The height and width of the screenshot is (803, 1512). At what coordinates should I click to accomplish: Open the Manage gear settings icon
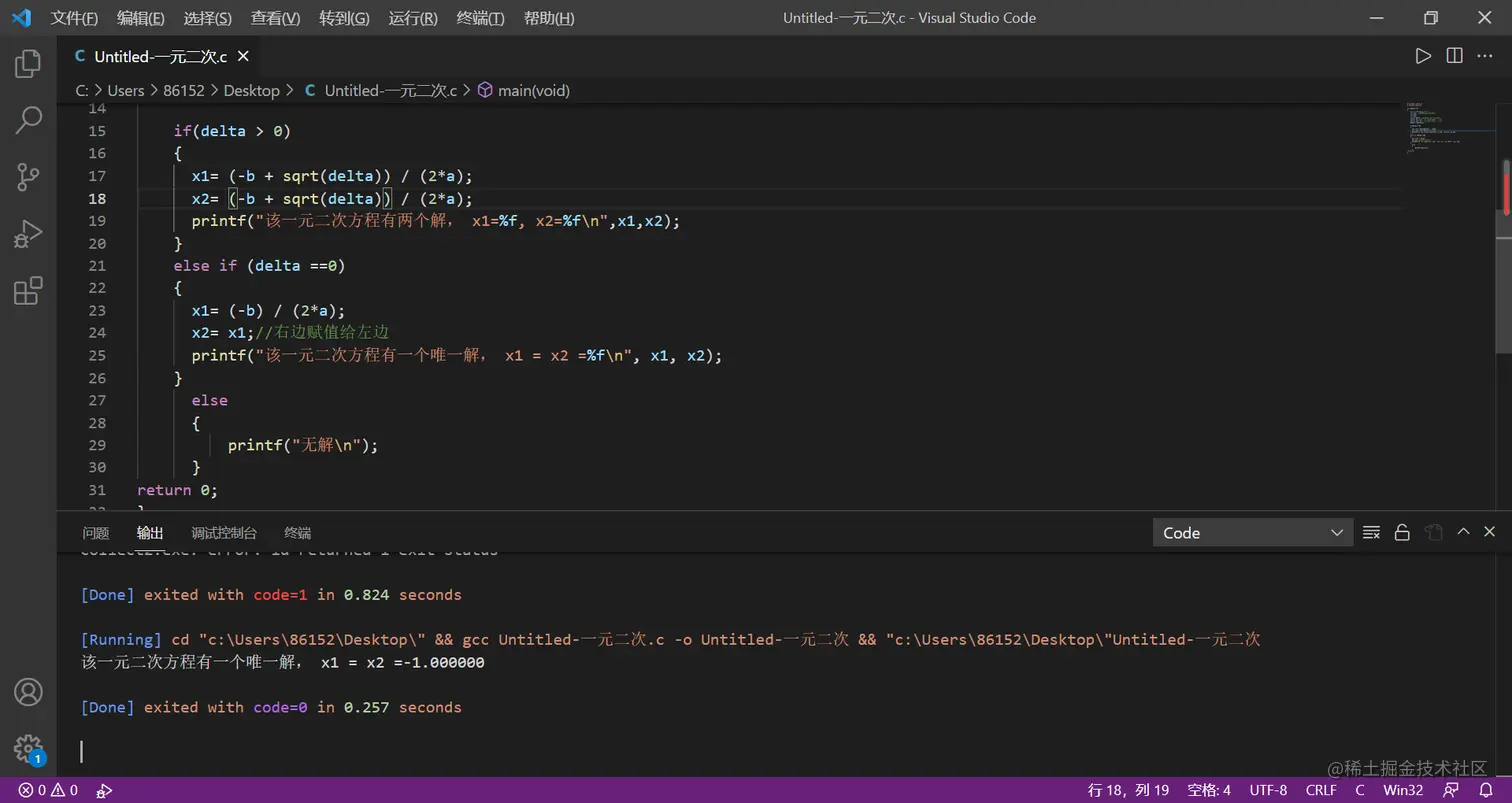tap(28, 748)
